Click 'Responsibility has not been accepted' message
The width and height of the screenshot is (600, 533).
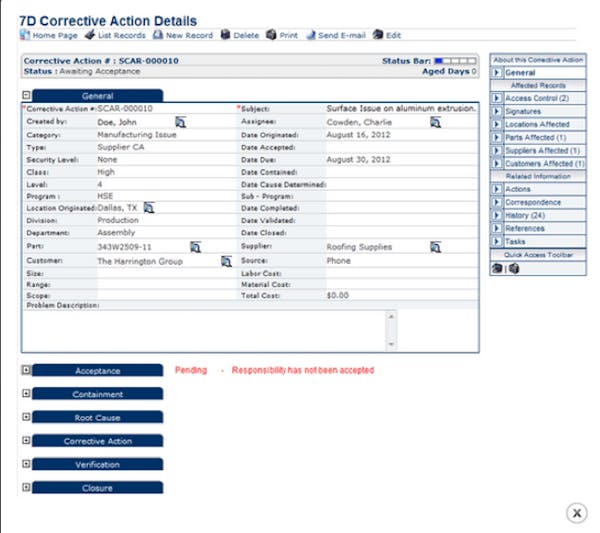tap(303, 370)
